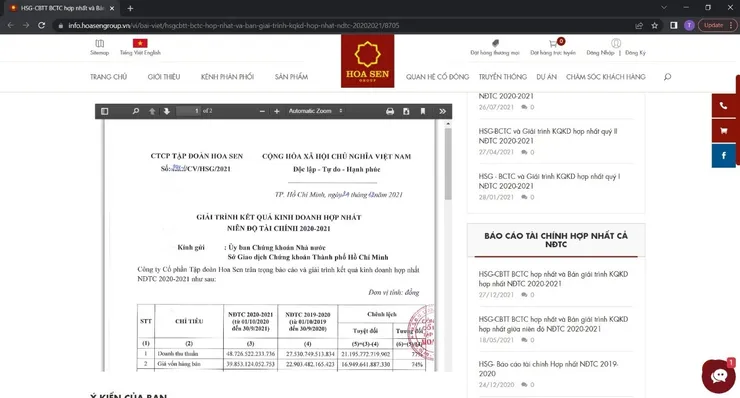This screenshot has height=398, width=740.
Task: Print the PDF document
Action: tap(390, 111)
